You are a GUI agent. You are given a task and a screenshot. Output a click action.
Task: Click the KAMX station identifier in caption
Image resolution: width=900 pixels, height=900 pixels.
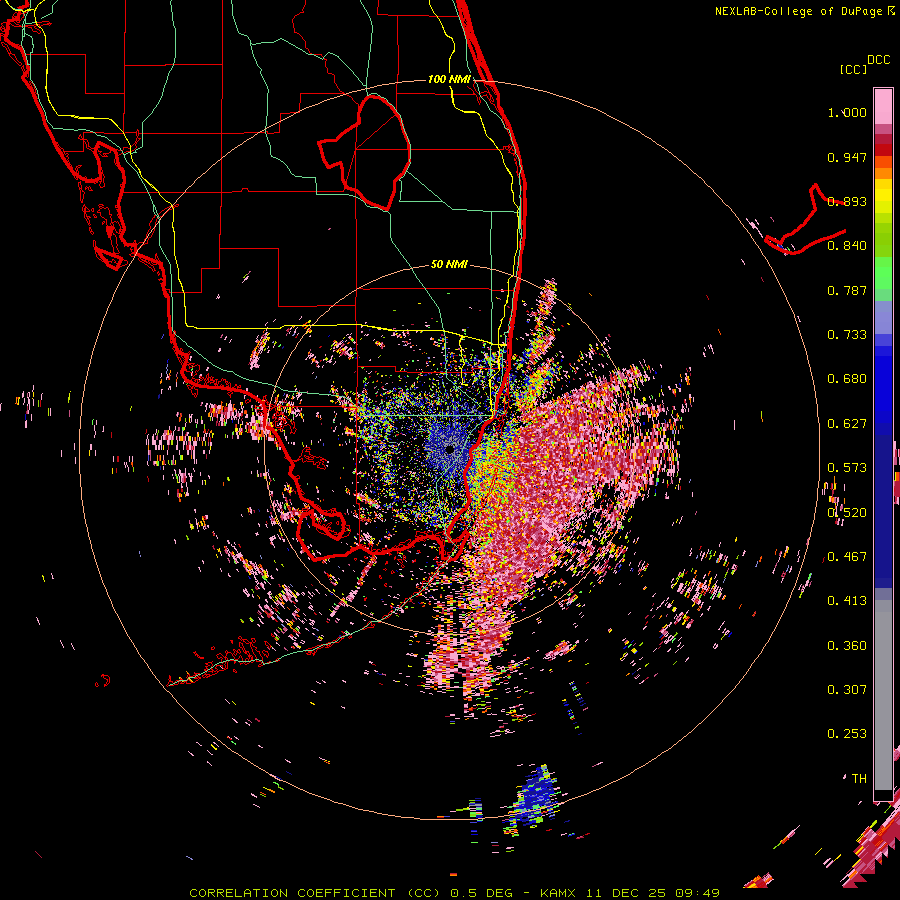[x=559, y=893]
